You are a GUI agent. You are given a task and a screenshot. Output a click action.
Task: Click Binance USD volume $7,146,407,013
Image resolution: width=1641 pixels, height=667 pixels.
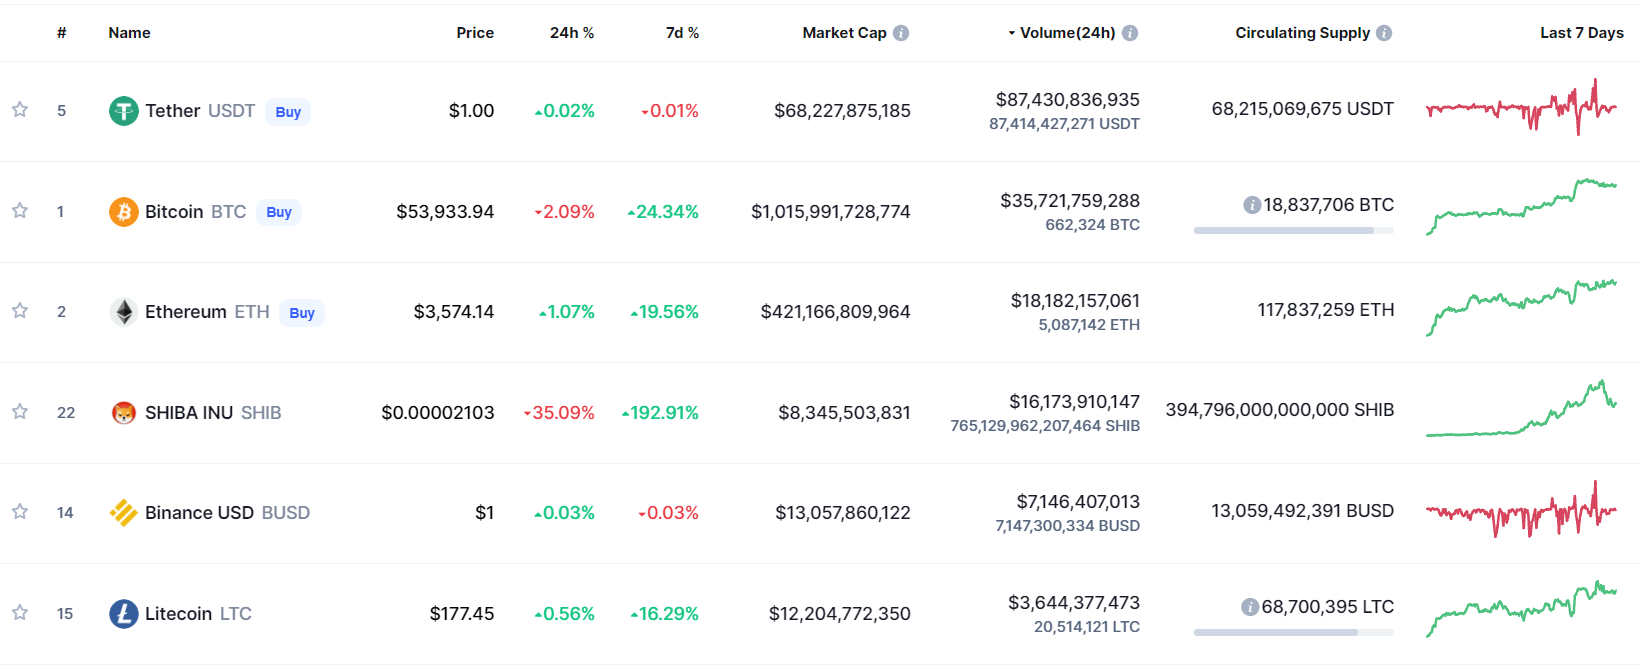[x=1078, y=502]
